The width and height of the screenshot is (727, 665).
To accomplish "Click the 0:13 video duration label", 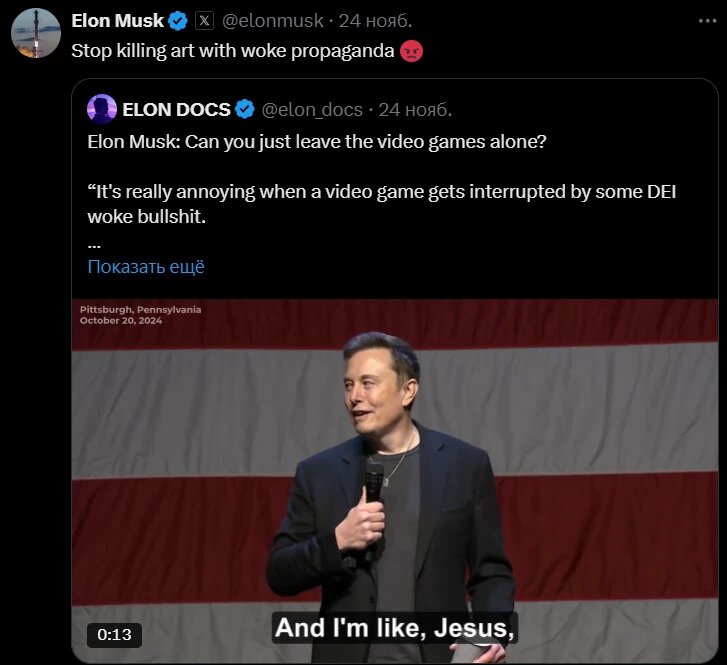I will (x=114, y=634).
